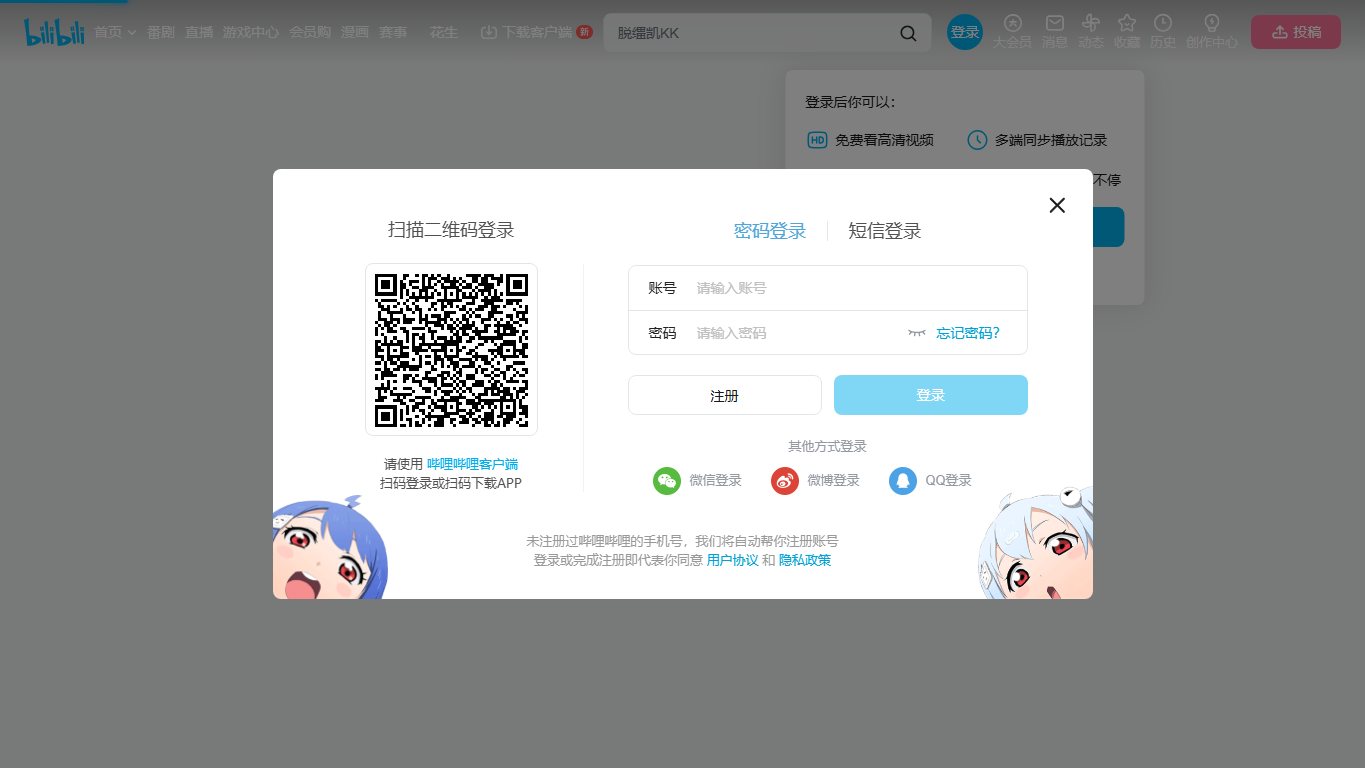Go to 番剧 in the top navigation
The width and height of the screenshot is (1365, 768).
tap(160, 32)
